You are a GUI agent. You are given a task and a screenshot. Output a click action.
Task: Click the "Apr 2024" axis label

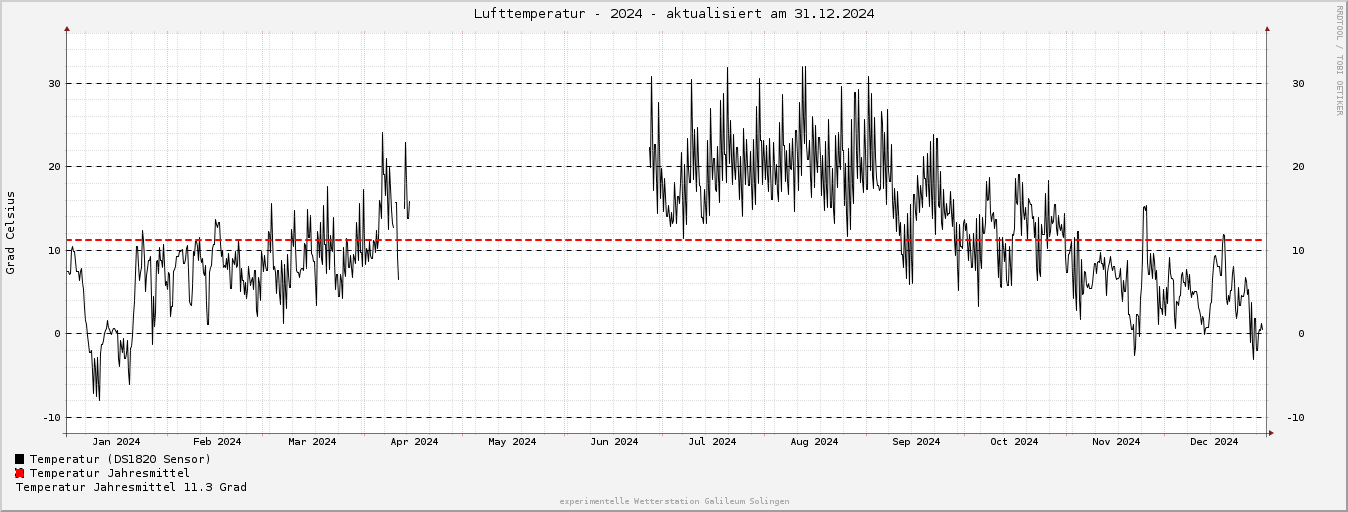414,441
